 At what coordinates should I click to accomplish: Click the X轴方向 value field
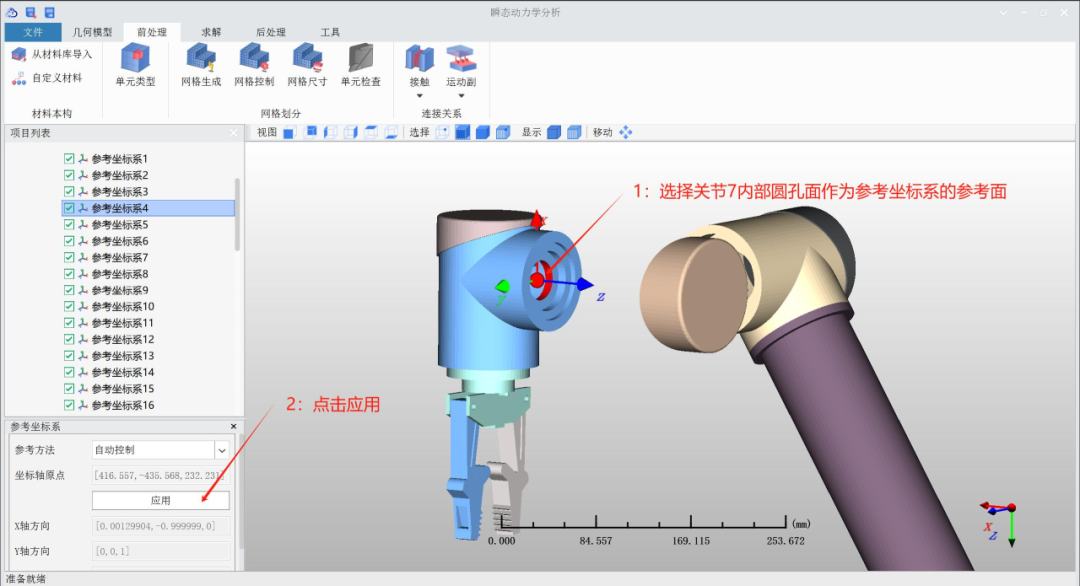(x=160, y=526)
